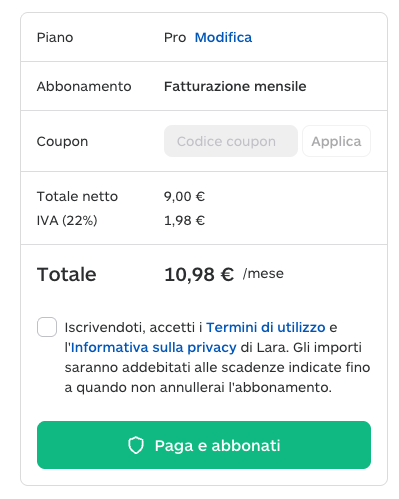
Task: Click the Coupon row label
Action: pos(62,141)
